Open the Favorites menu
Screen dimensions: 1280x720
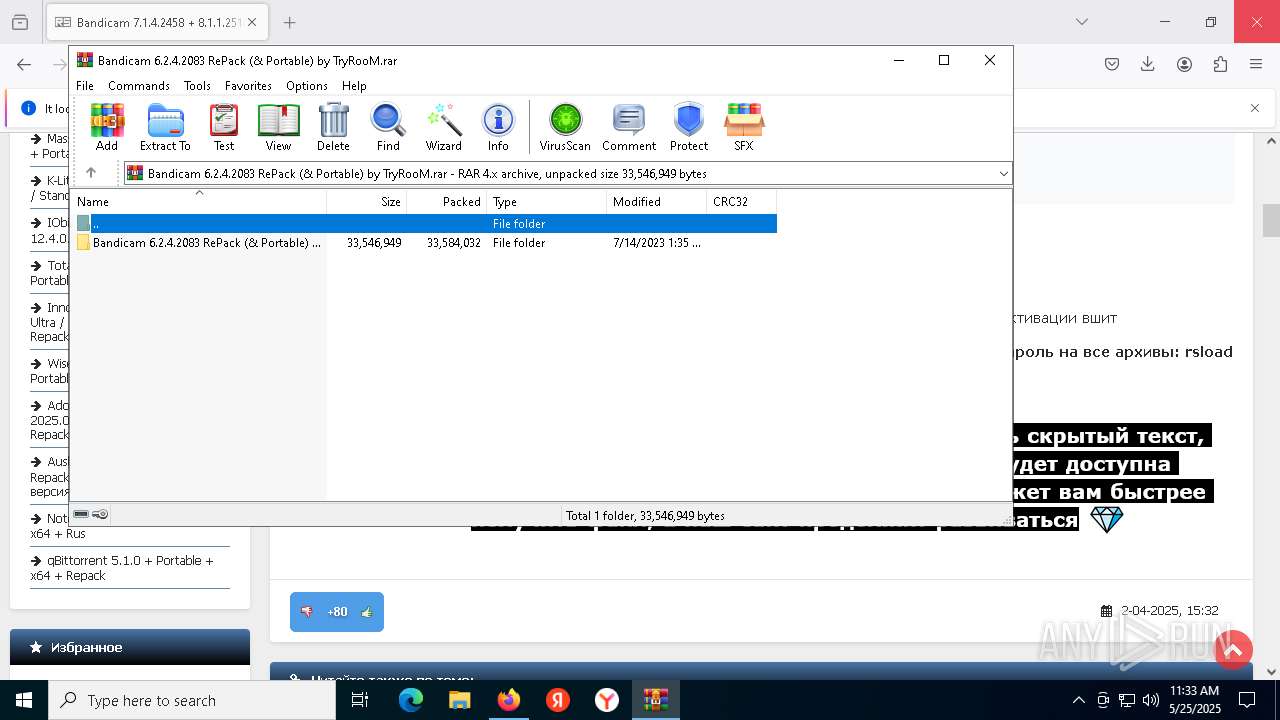point(248,86)
